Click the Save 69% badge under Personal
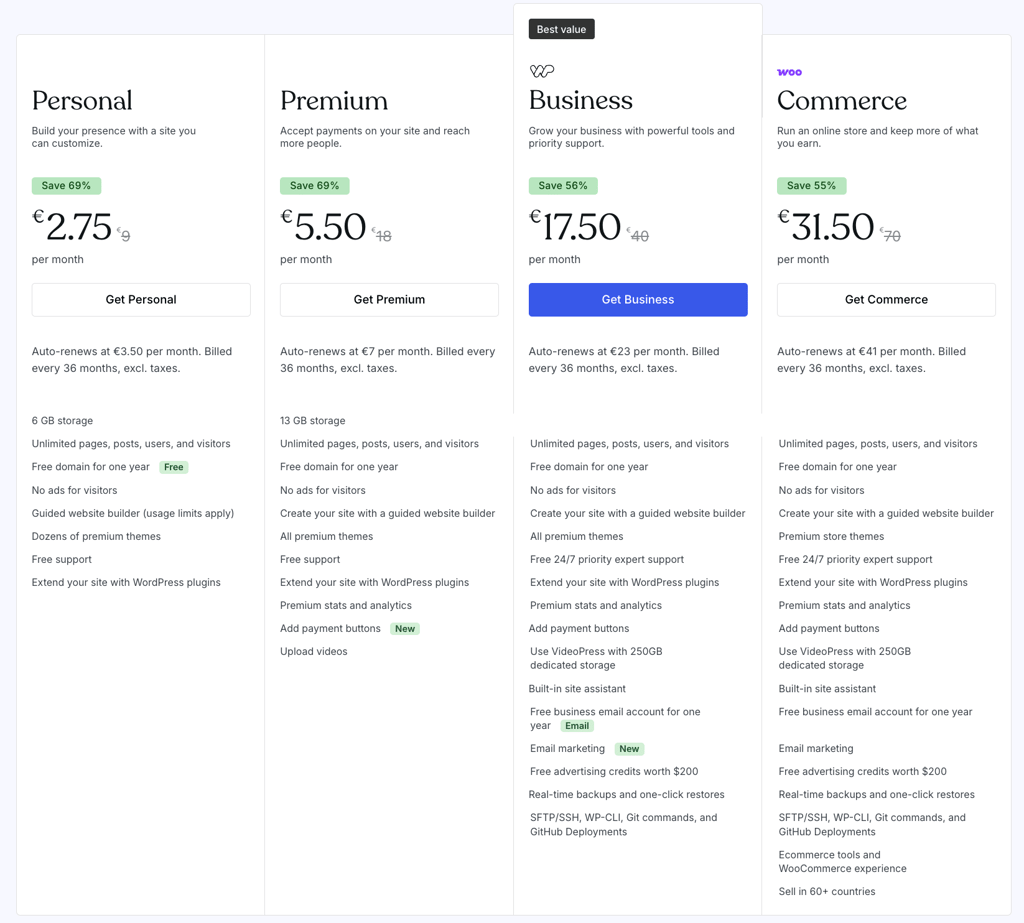This screenshot has width=1024, height=923. coord(66,186)
